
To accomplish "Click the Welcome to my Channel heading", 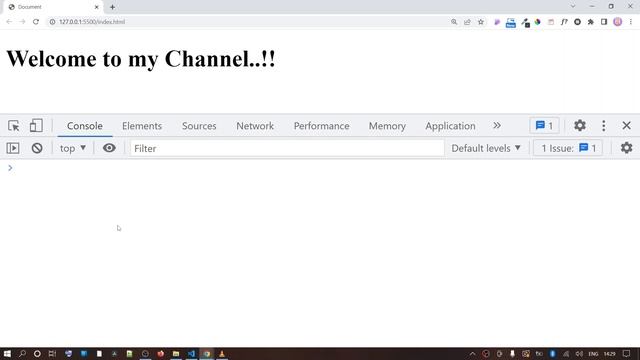I will [x=141, y=59].
